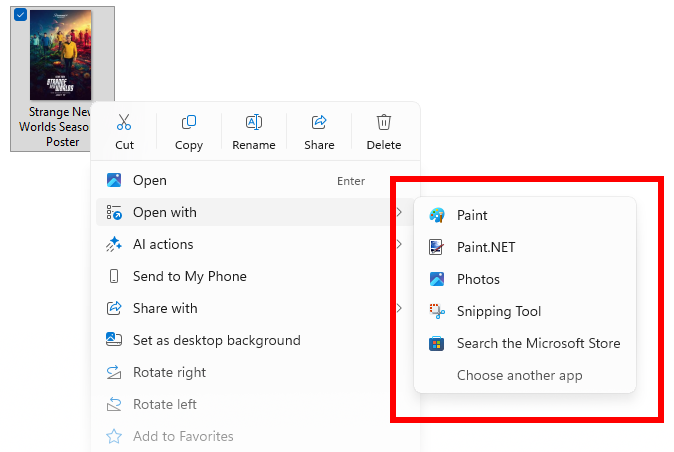Click the Delete trash can icon
674x452 pixels.
[384, 123]
